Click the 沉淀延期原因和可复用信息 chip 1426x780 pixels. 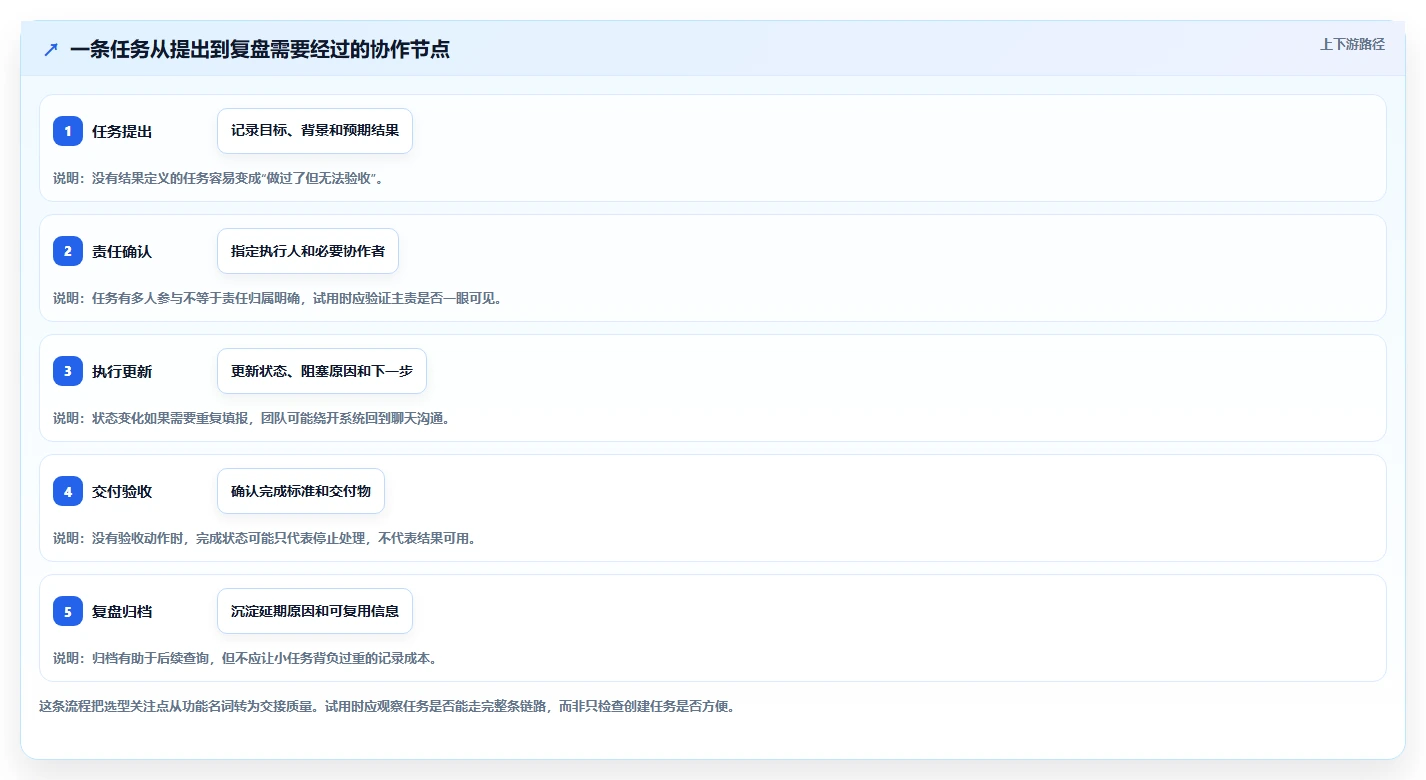315,611
